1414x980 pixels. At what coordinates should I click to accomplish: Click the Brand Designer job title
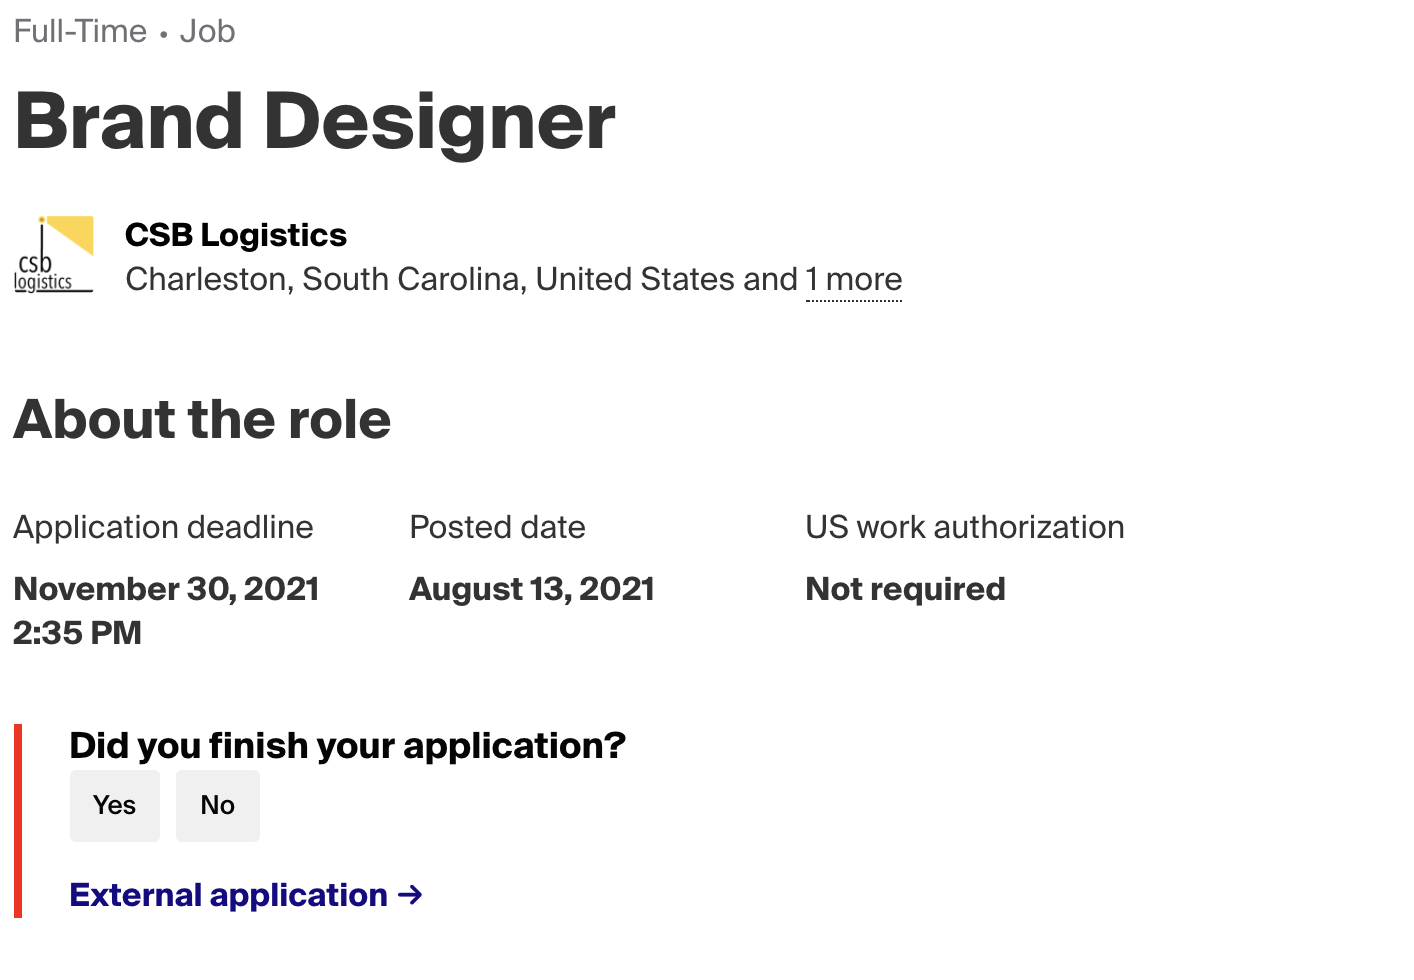click(315, 122)
